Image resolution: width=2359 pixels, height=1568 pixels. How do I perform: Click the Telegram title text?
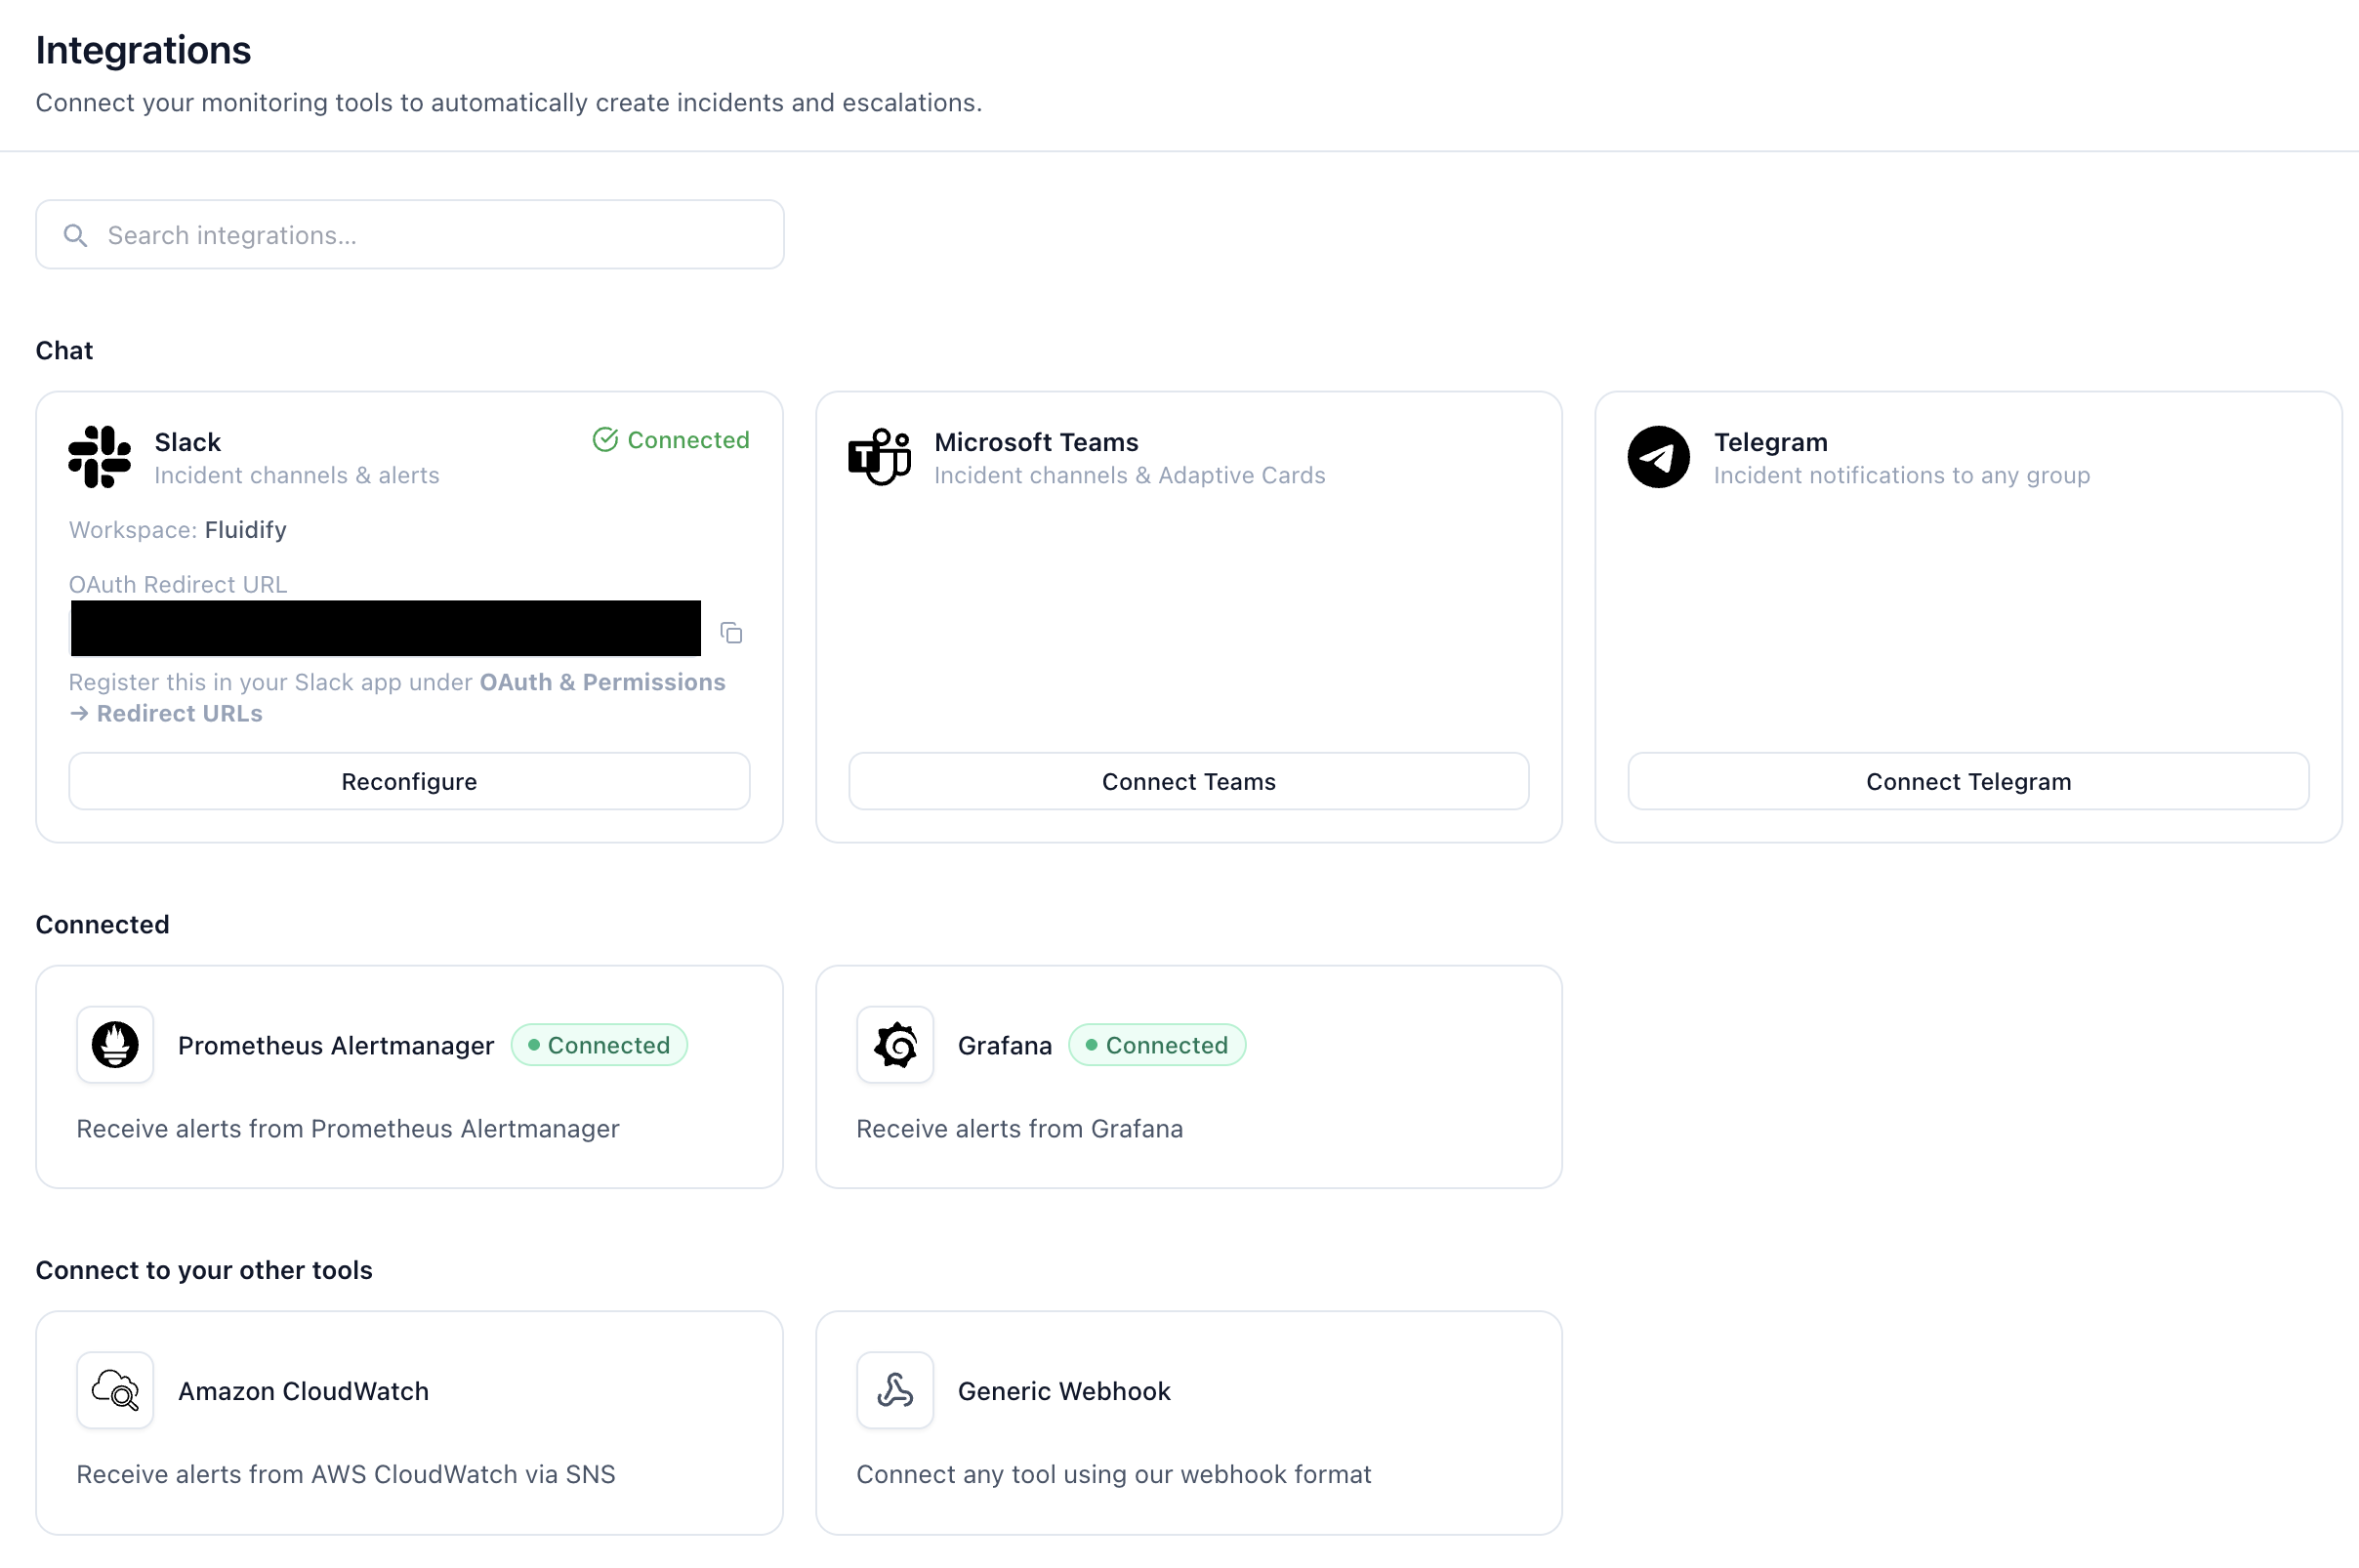(x=1770, y=442)
